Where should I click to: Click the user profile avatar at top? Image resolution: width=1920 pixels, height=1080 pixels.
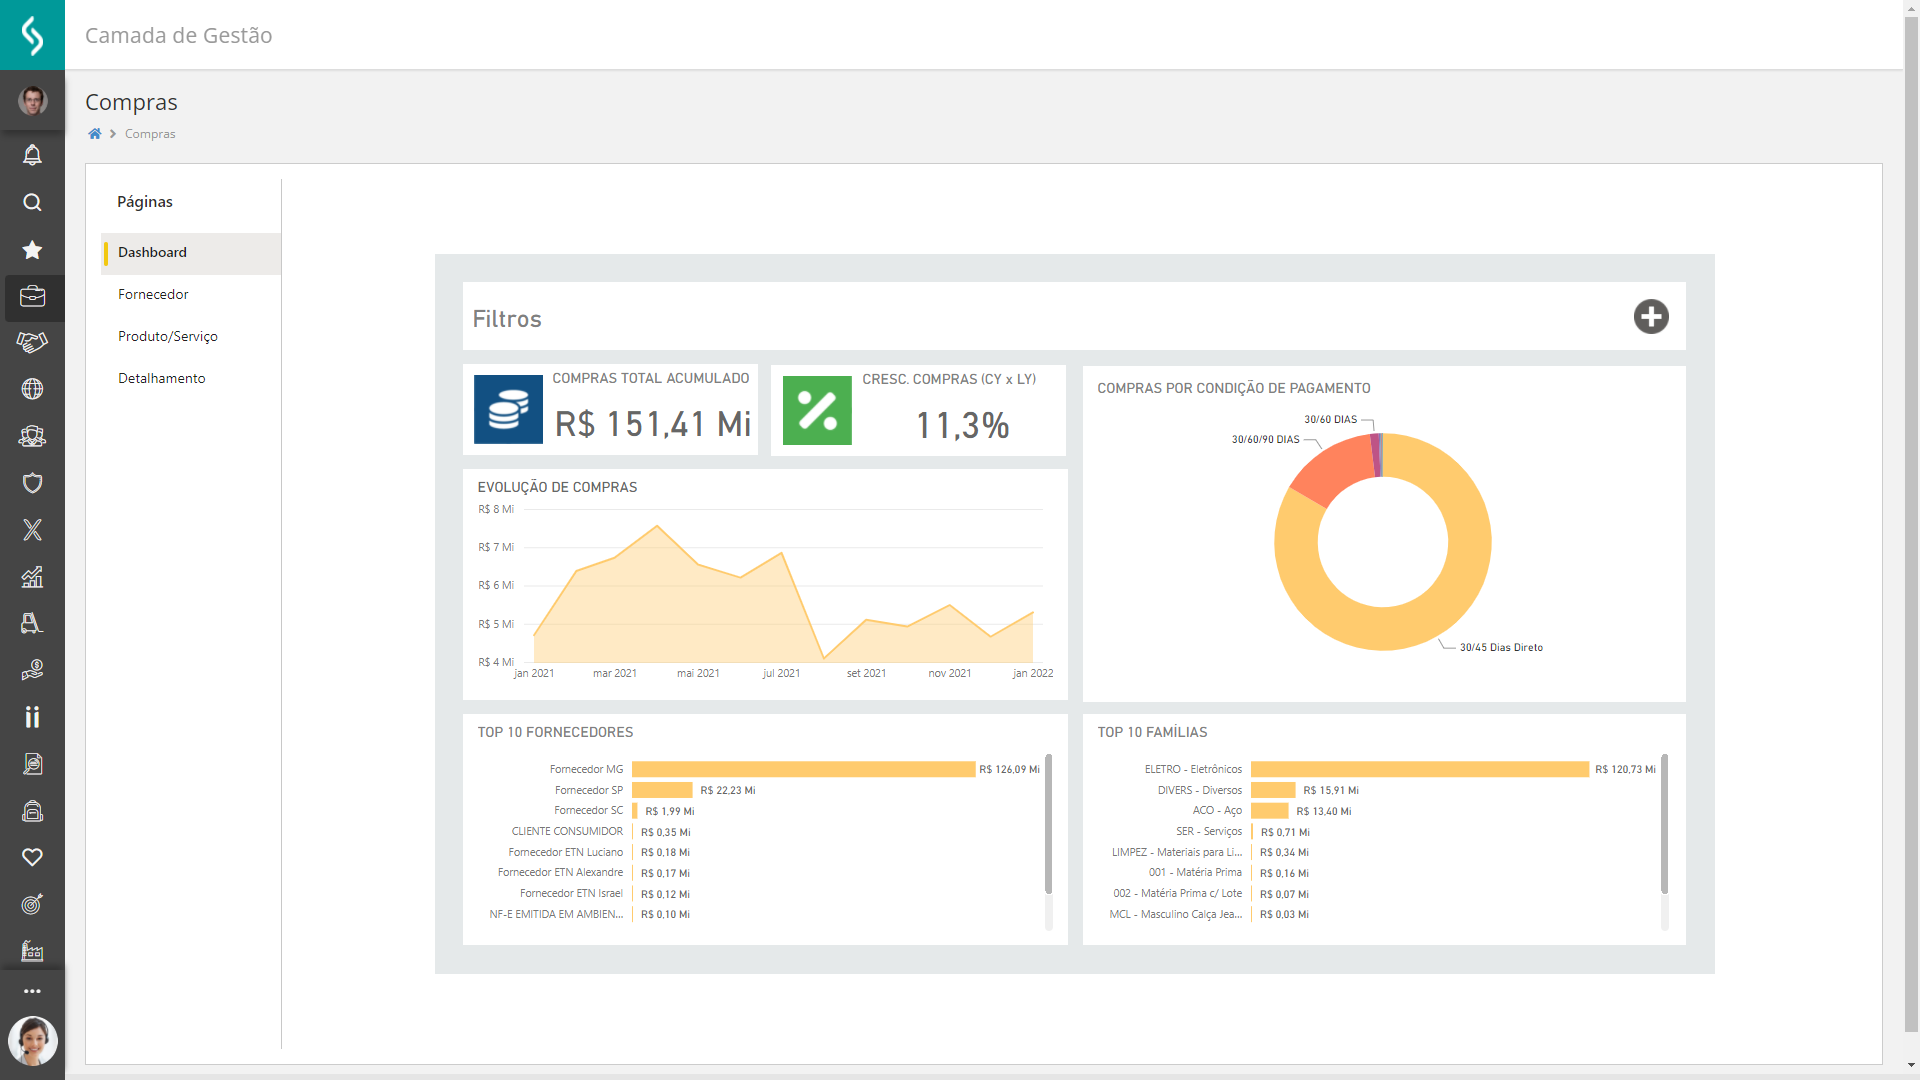[32, 100]
